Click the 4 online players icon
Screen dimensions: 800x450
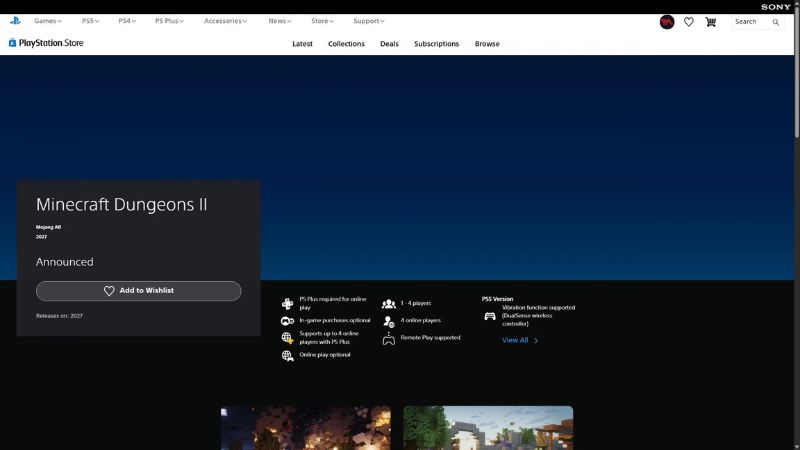coord(389,321)
